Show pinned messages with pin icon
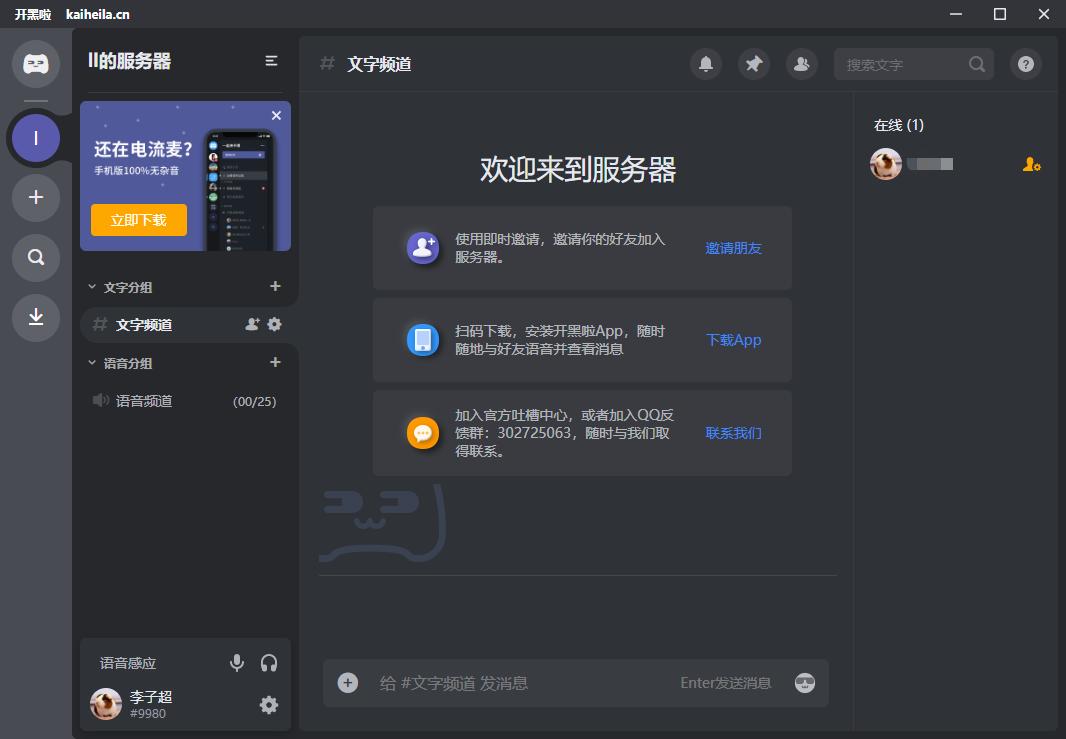Screen dimensions: 1066x739 coord(754,64)
